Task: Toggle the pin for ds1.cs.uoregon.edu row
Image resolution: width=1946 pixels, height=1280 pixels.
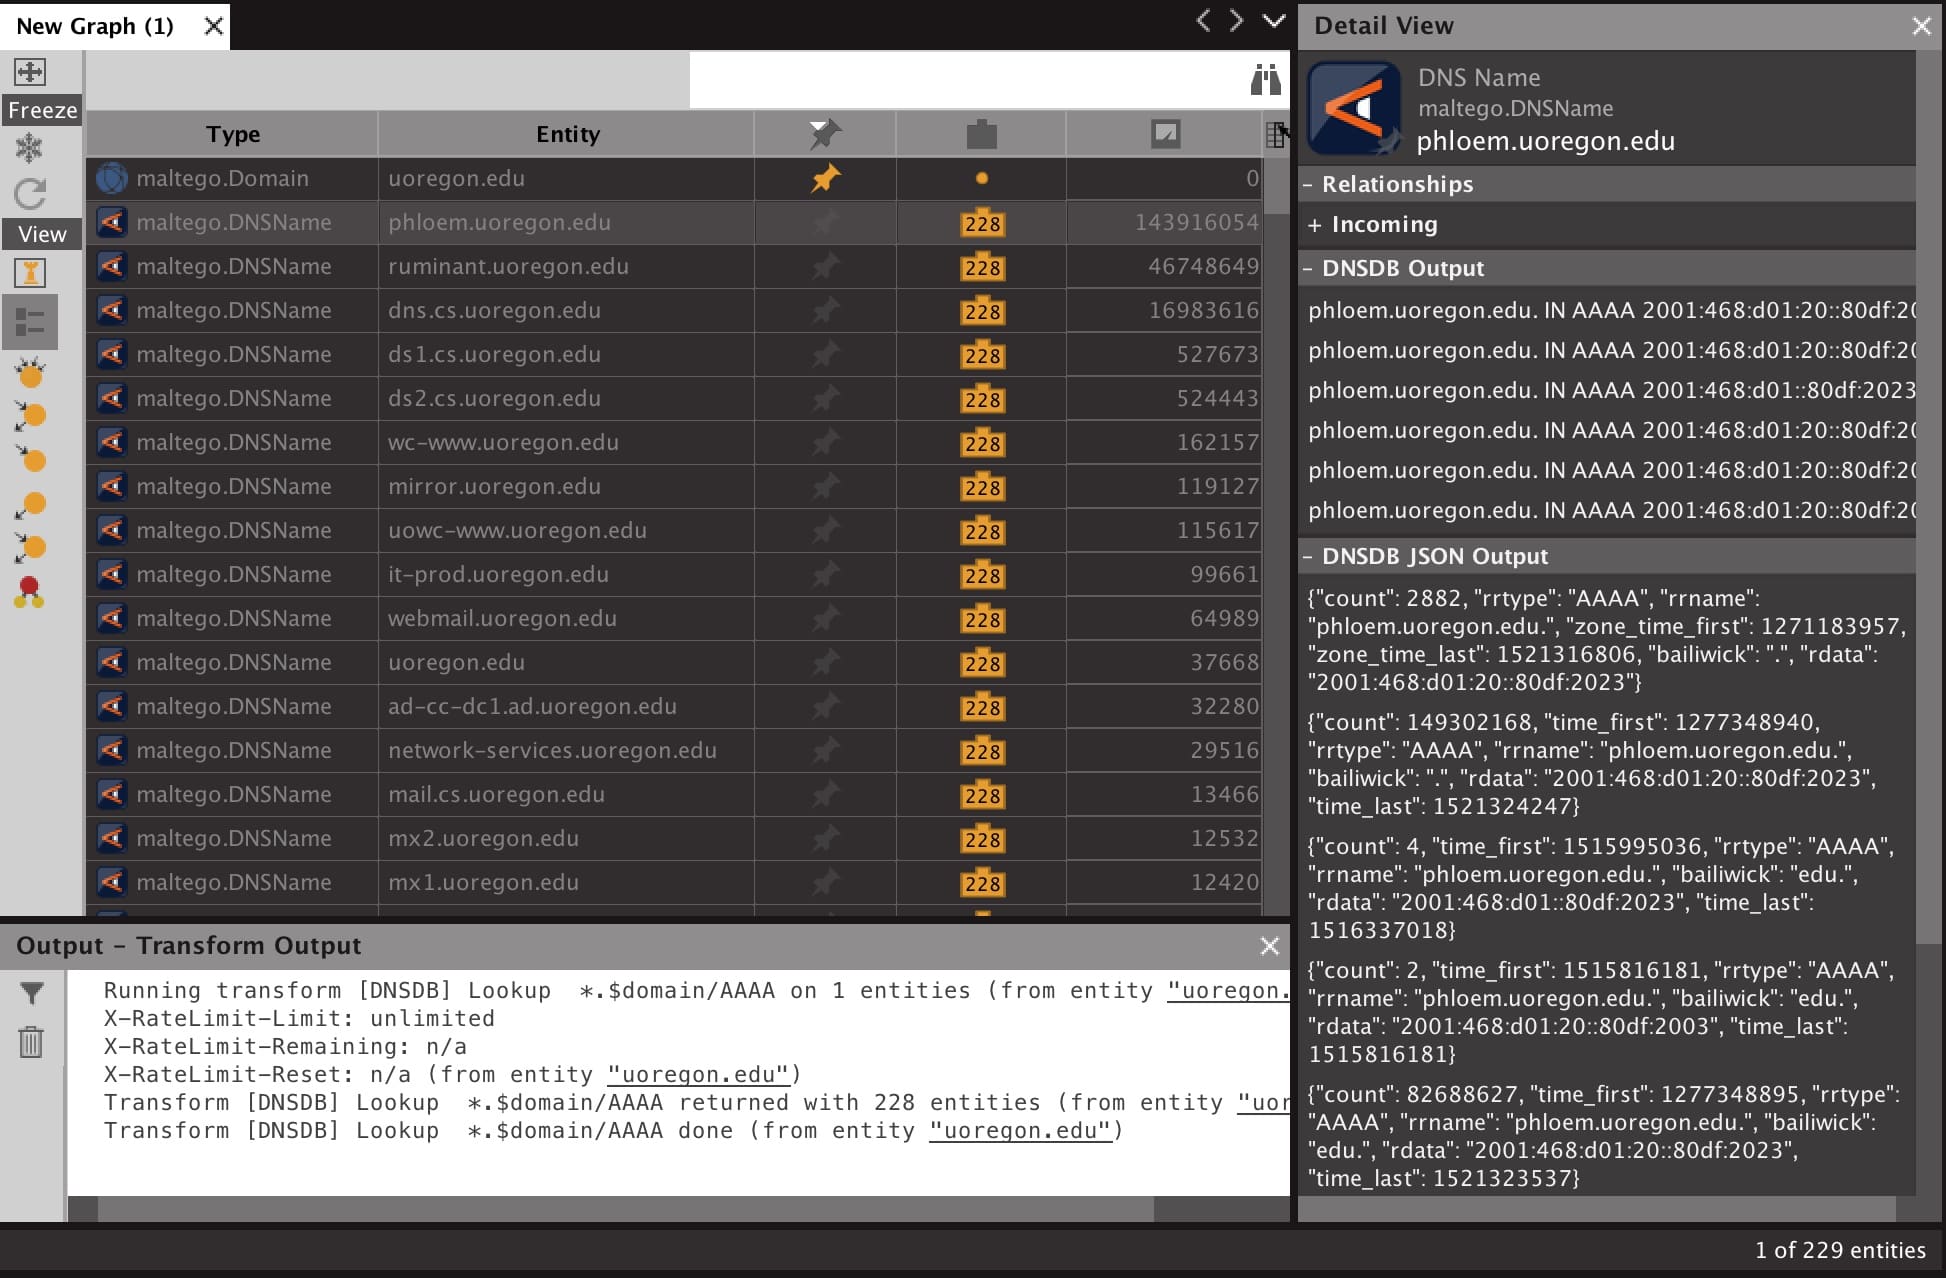Action: pyautogui.click(x=825, y=355)
